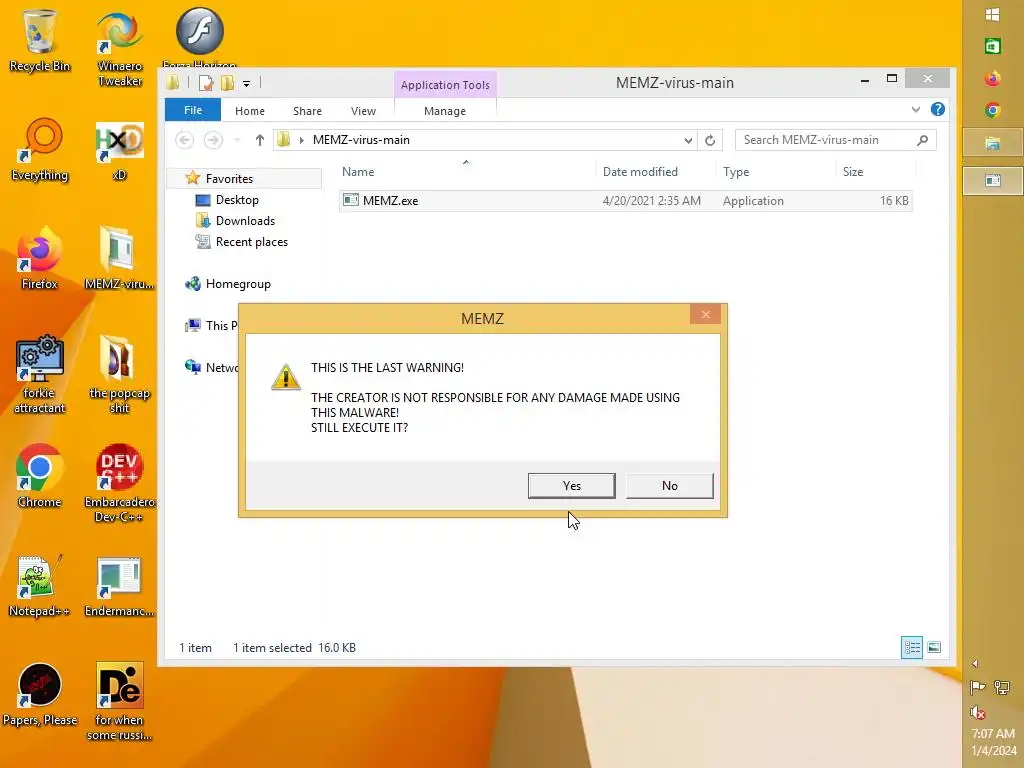Image resolution: width=1024 pixels, height=768 pixels.
Task: Show hidden tray icons arrow
Action: pyautogui.click(x=975, y=664)
